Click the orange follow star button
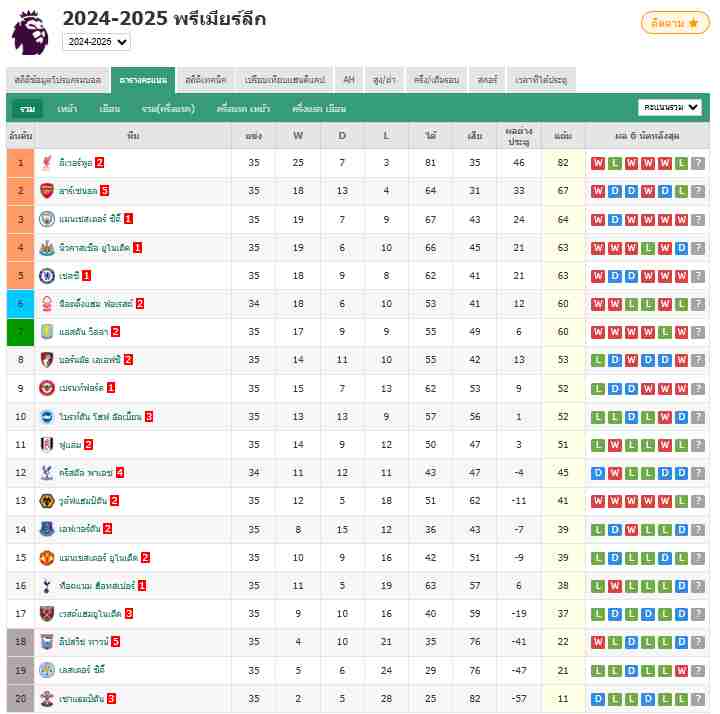This screenshot has height=714, width=720. pos(675,23)
